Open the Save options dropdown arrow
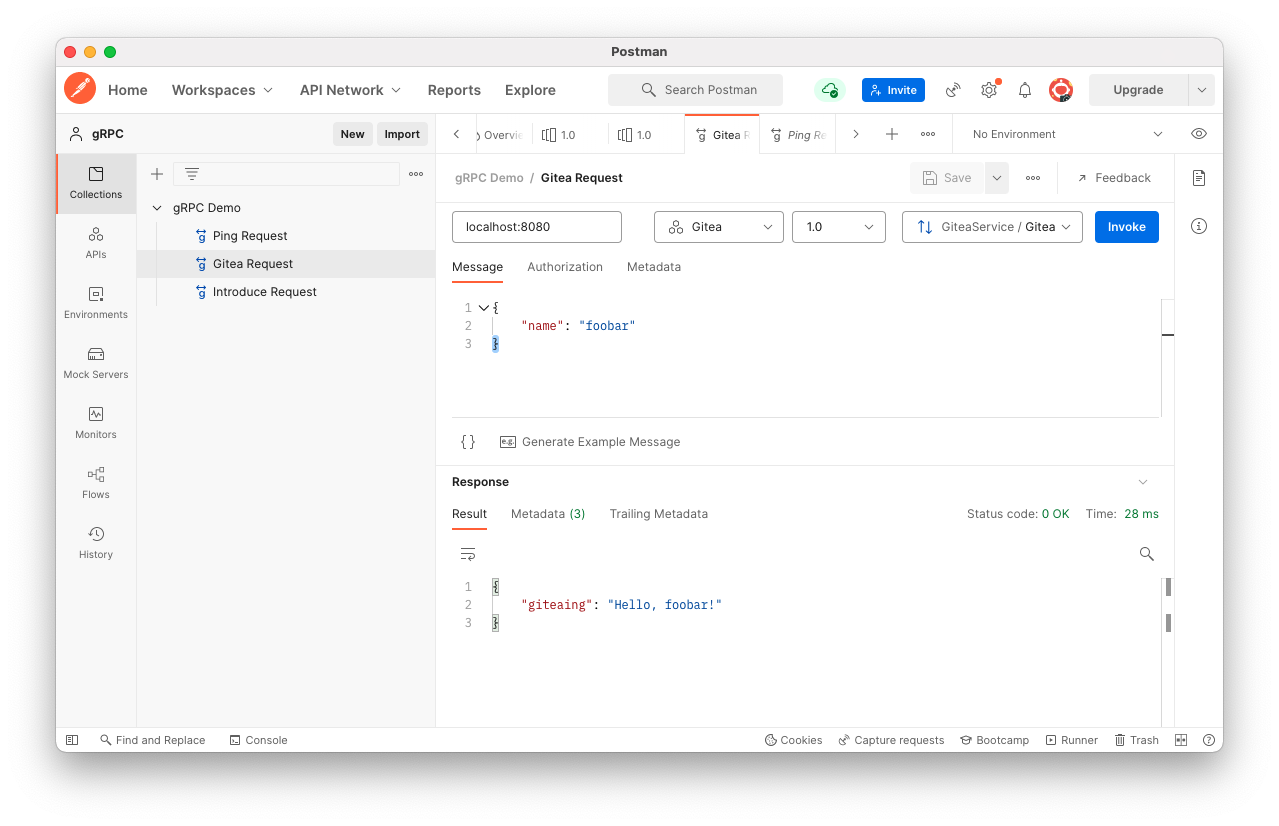This screenshot has height=826, width=1279. click(x=997, y=178)
